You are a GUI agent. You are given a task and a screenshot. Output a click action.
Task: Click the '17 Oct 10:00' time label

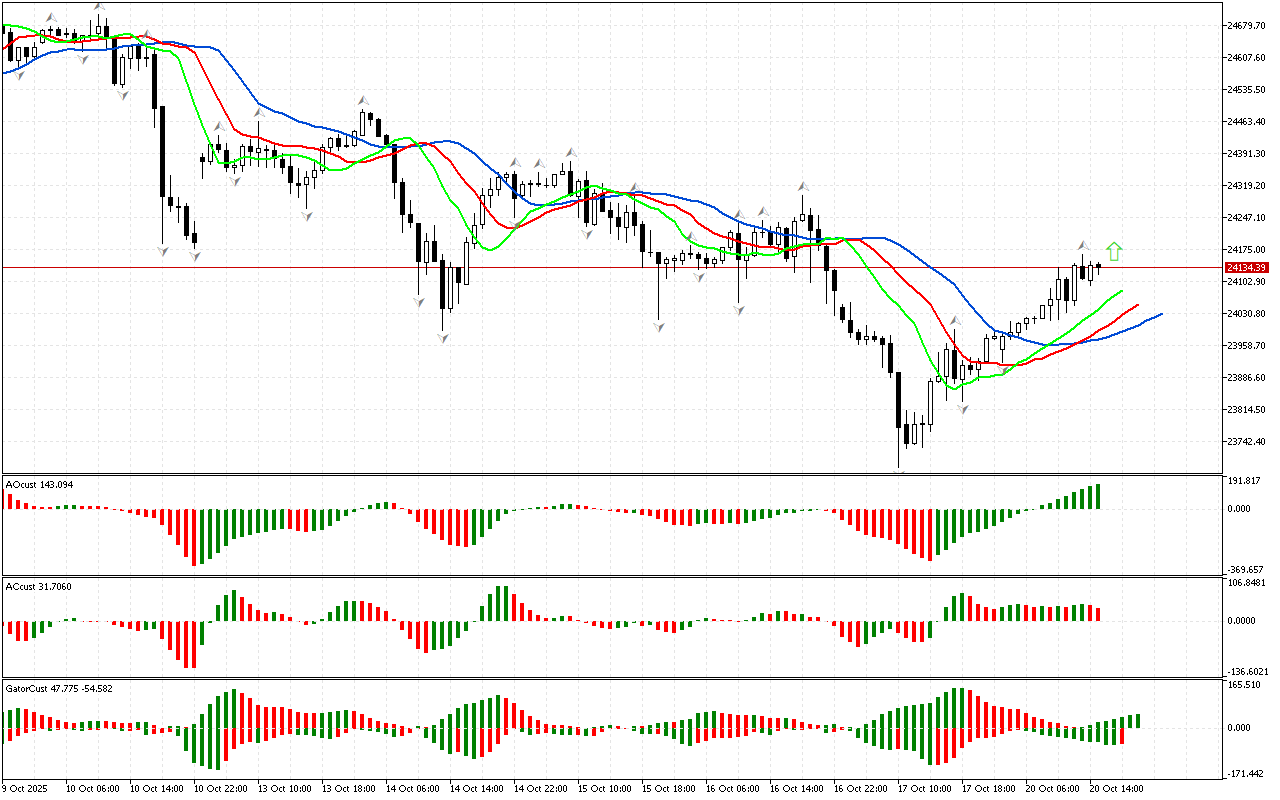(926, 789)
